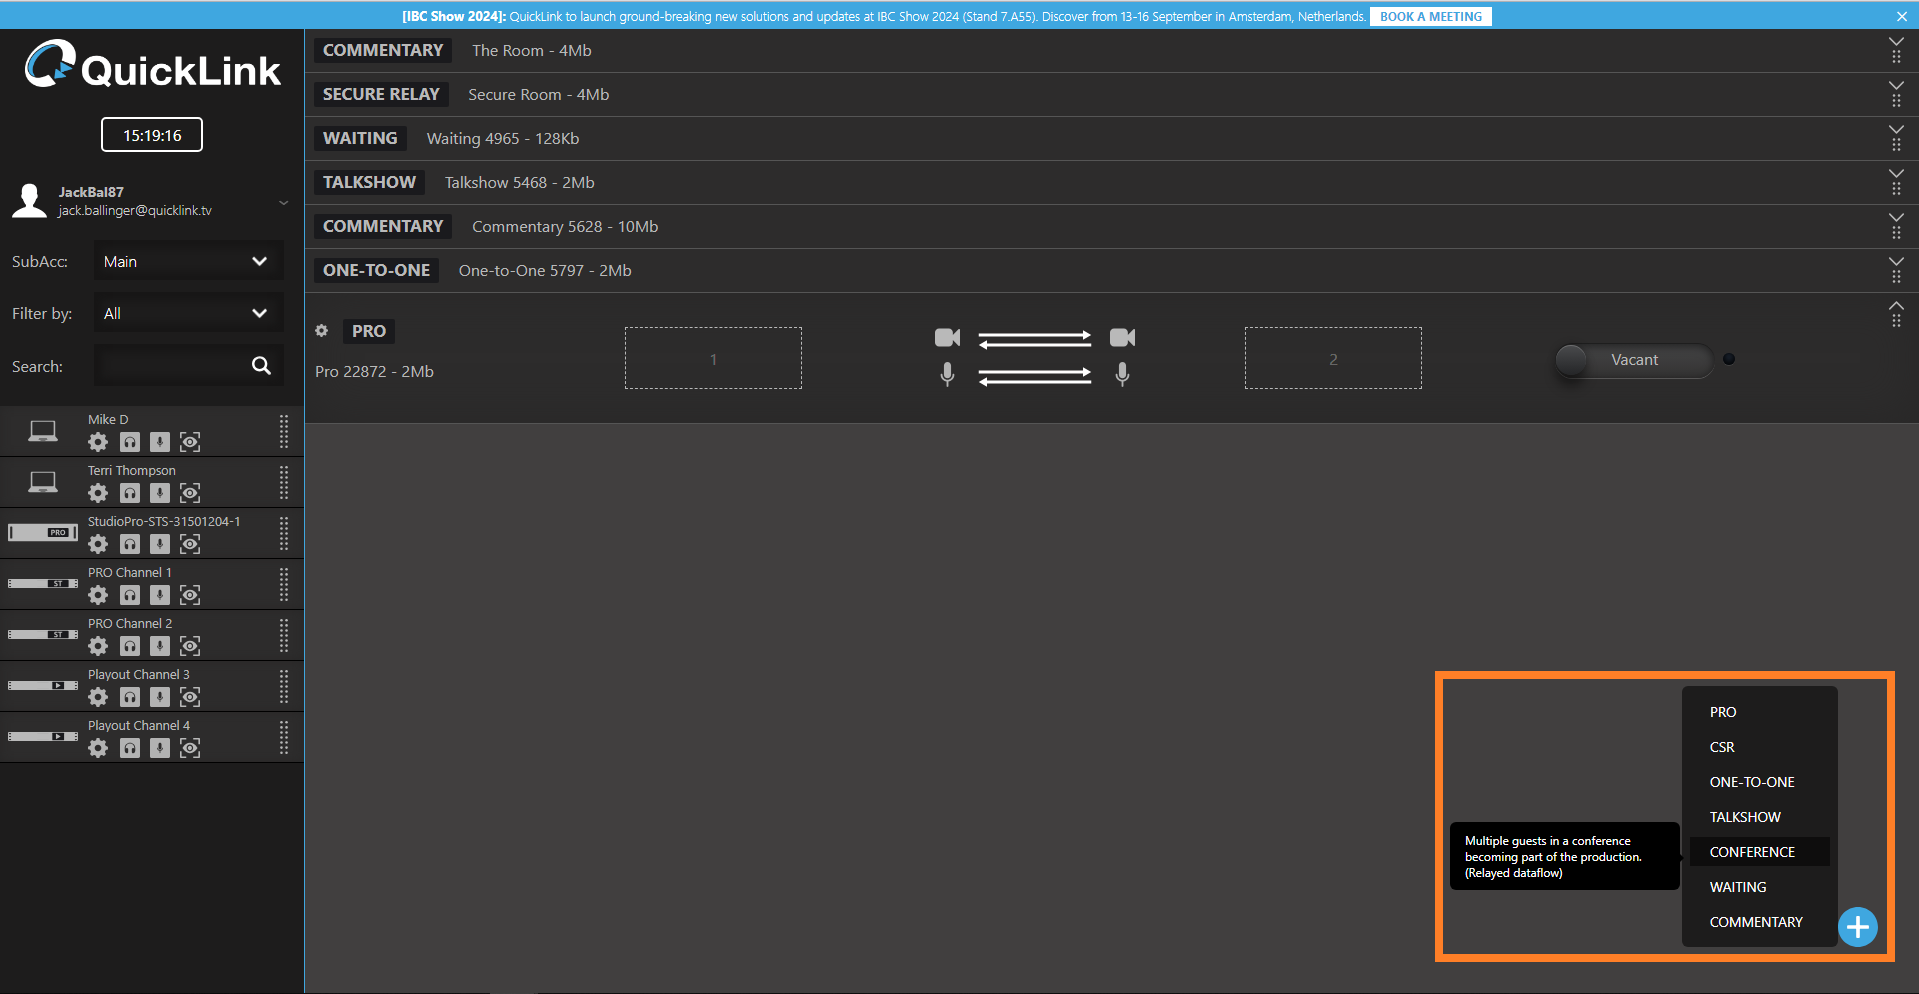Image resolution: width=1919 pixels, height=994 pixels.
Task: Open the Filter by All dropdown
Action: pos(188,314)
